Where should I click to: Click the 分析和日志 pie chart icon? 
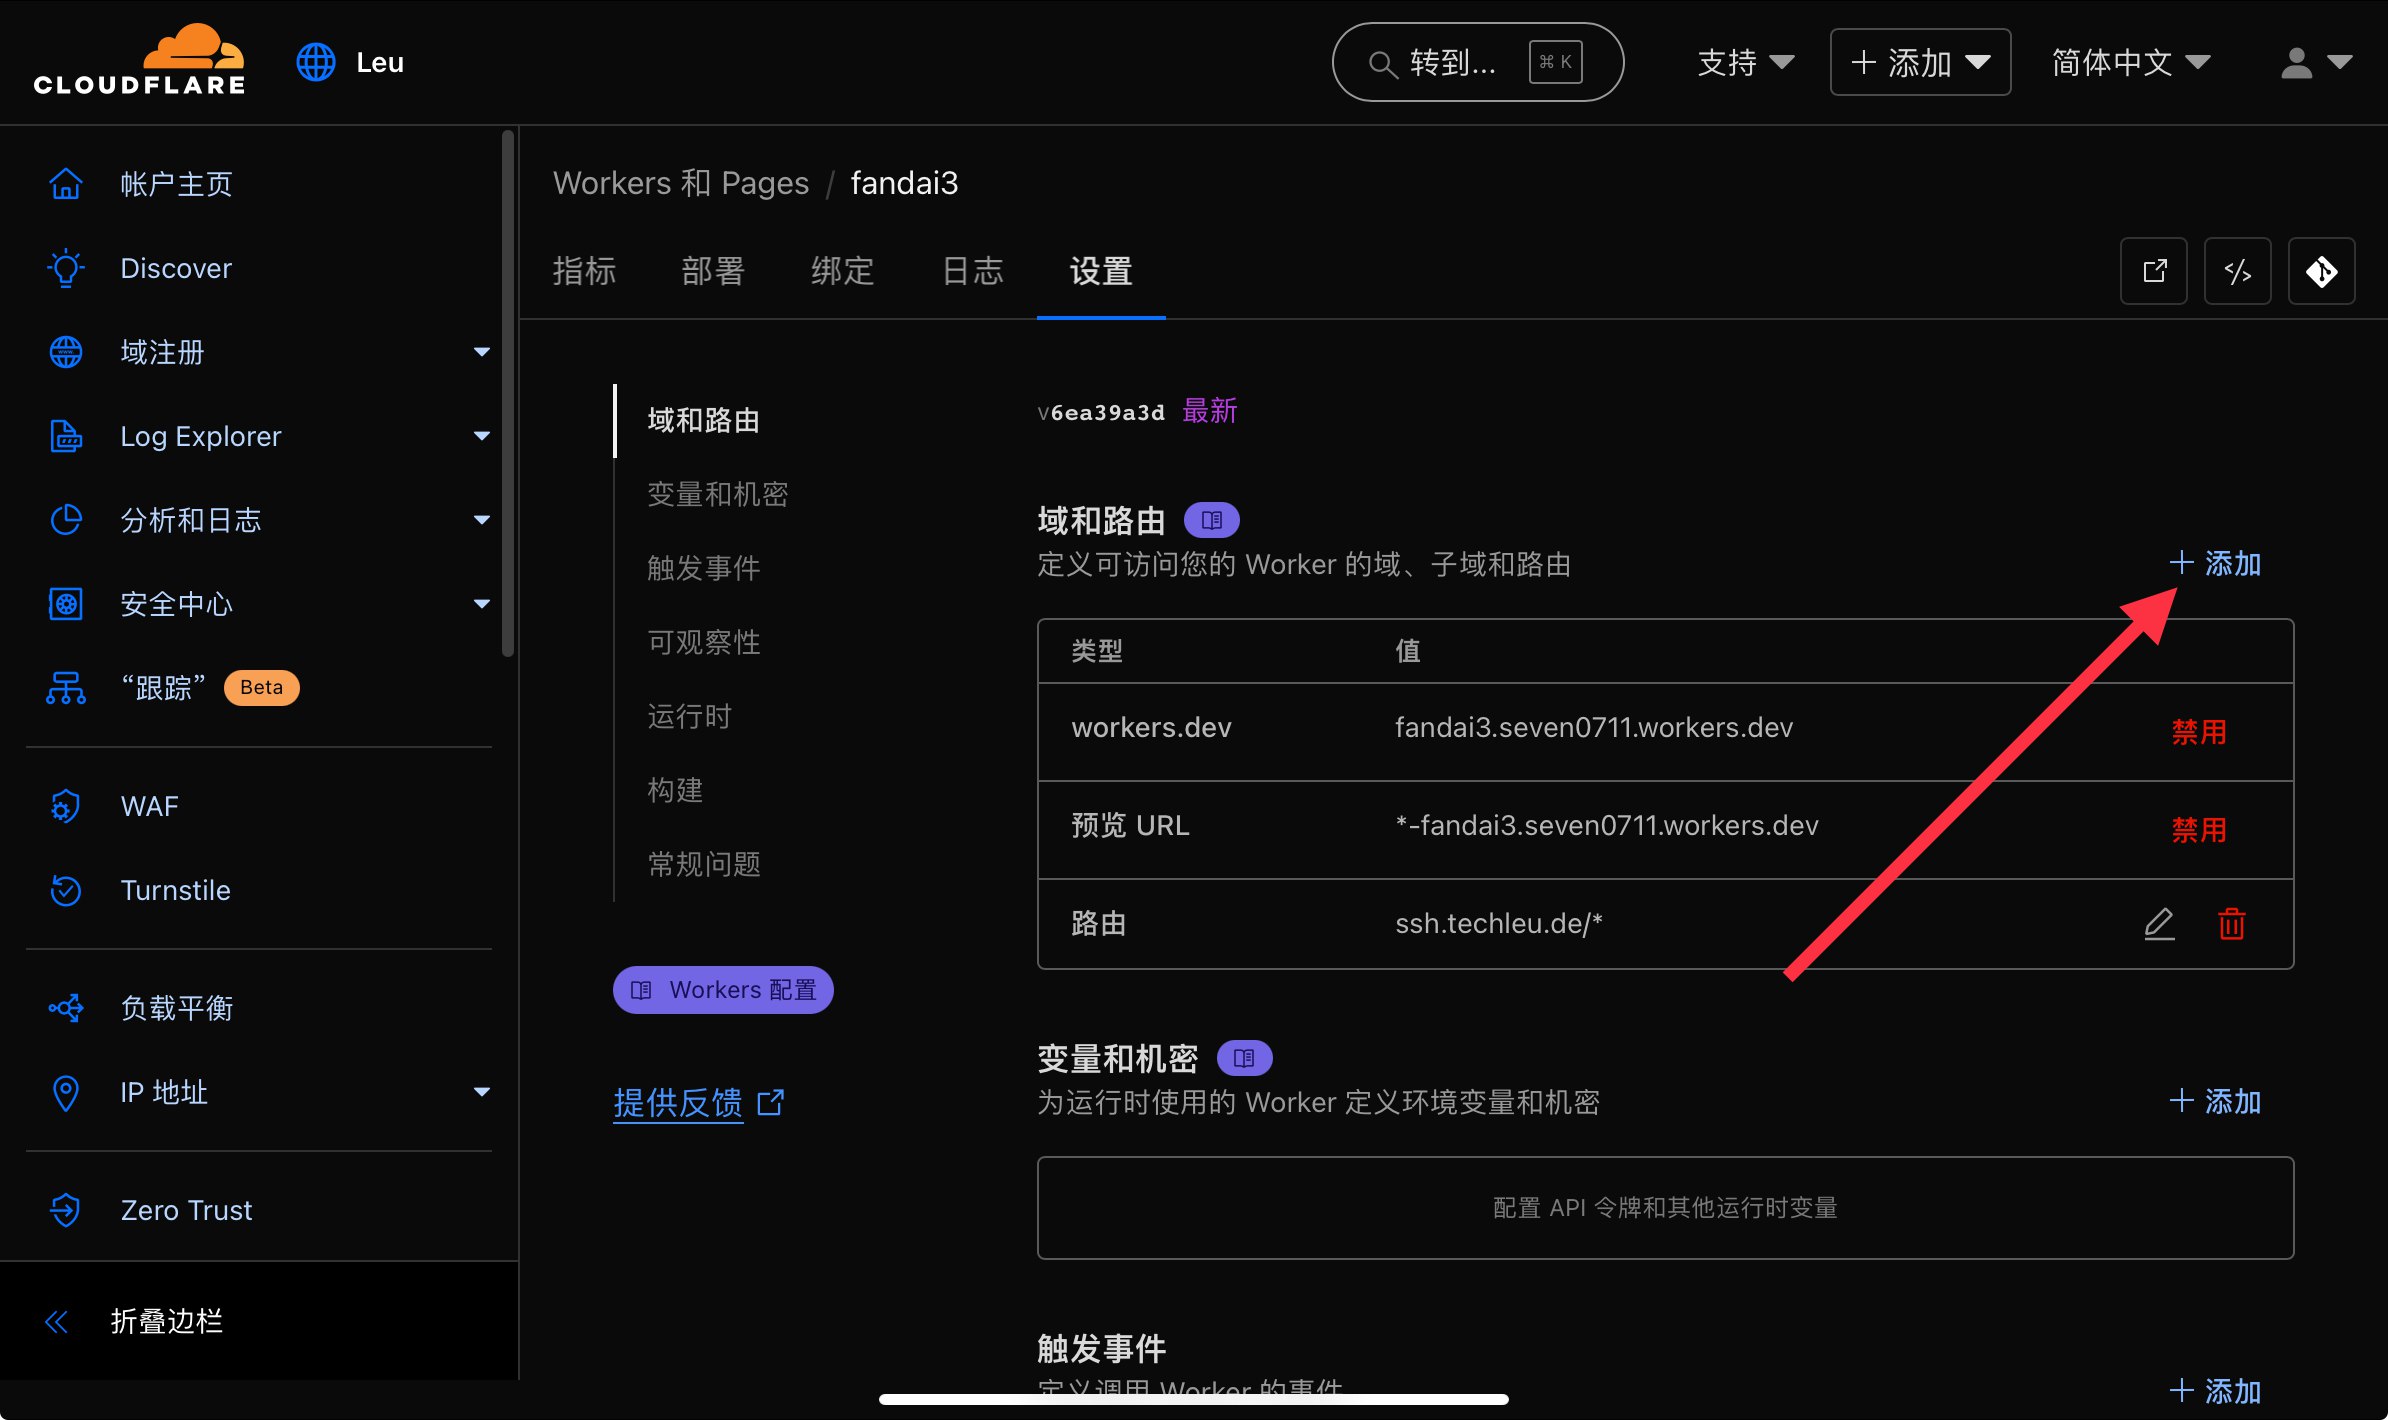(x=66, y=520)
